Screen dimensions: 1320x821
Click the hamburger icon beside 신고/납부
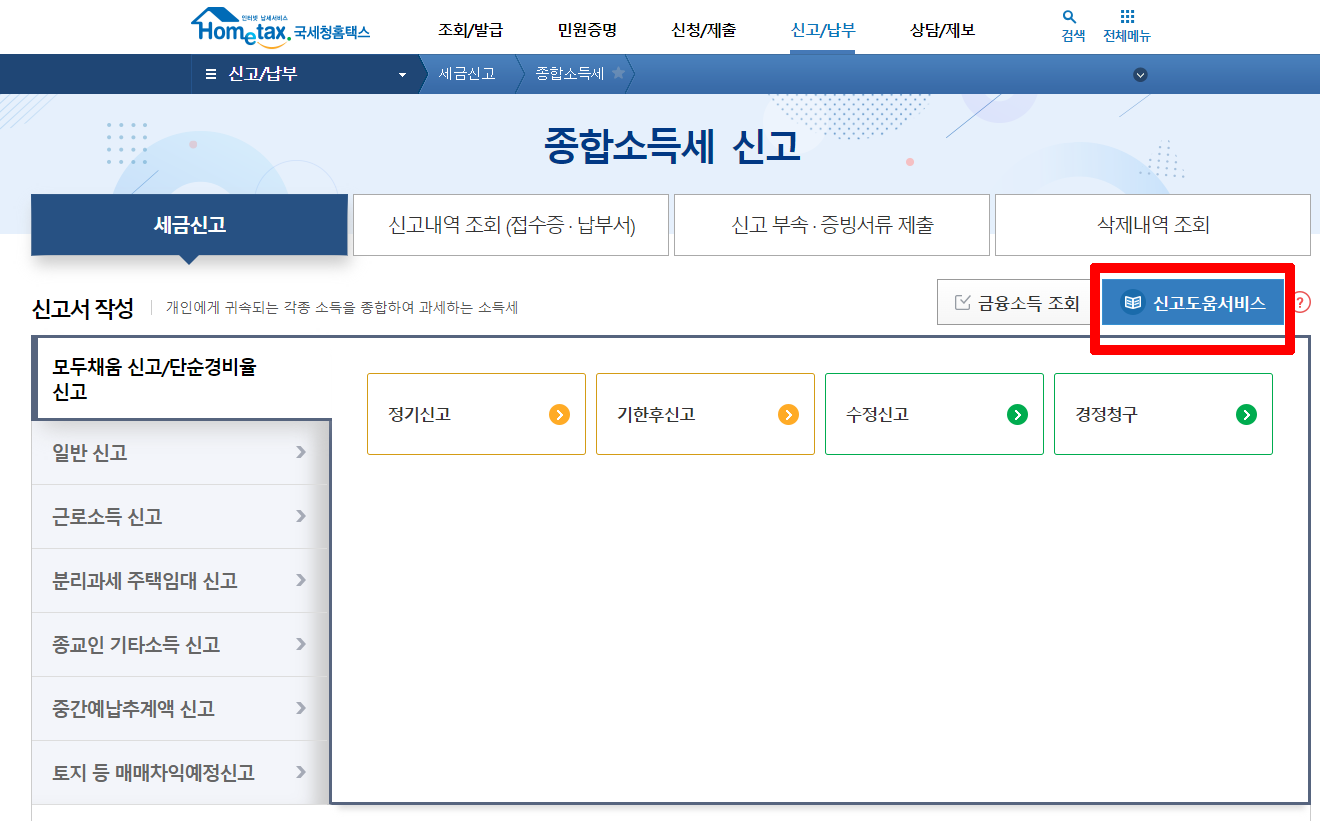pyautogui.click(x=211, y=74)
